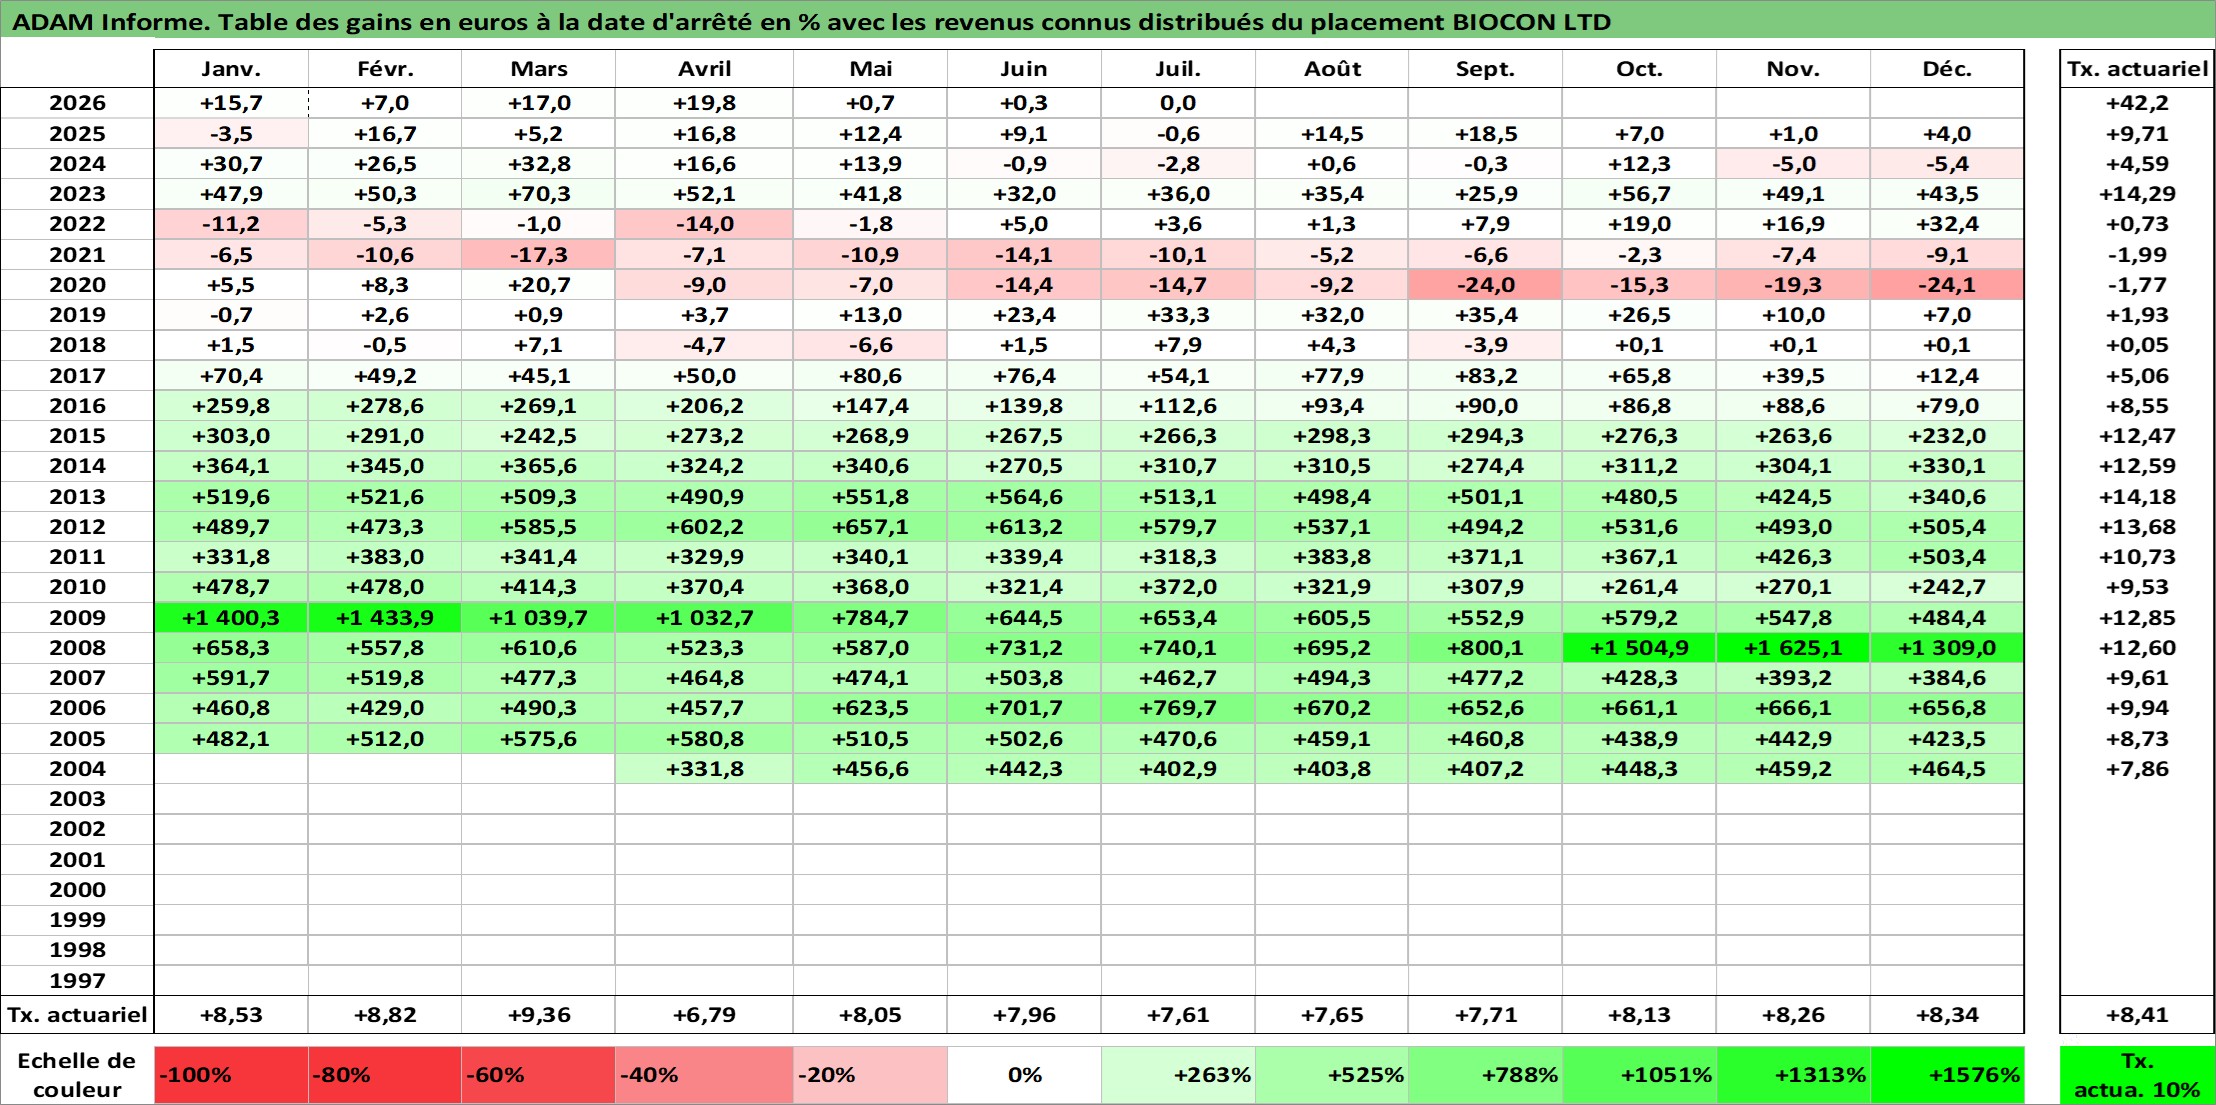Click the Echelle de couleur label
The width and height of the screenshot is (2216, 1105).
77,1075
